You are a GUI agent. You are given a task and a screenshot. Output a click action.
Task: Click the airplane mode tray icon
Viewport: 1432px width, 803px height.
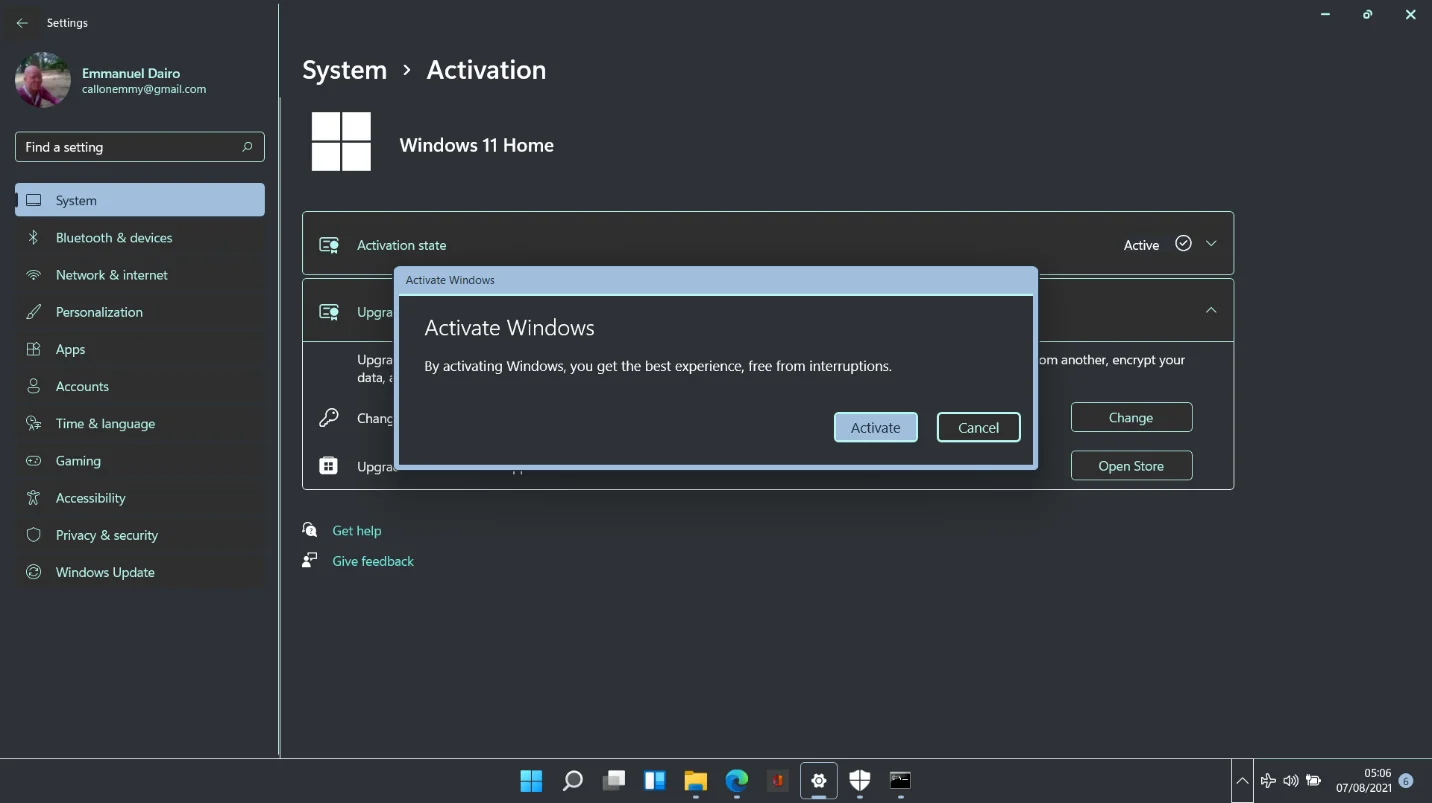point(1268,781)
